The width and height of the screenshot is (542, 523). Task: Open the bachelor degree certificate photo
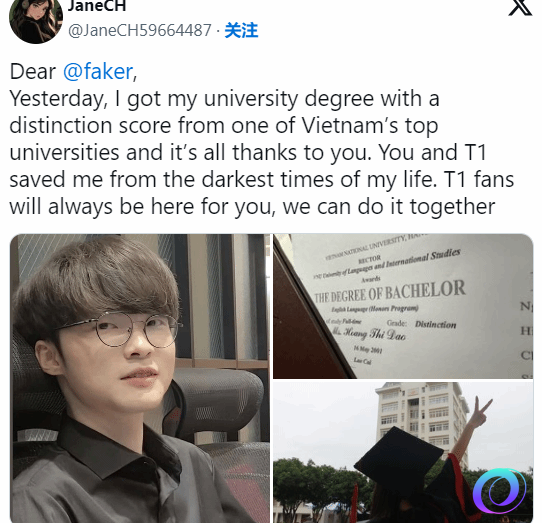[x=403, y=306]
